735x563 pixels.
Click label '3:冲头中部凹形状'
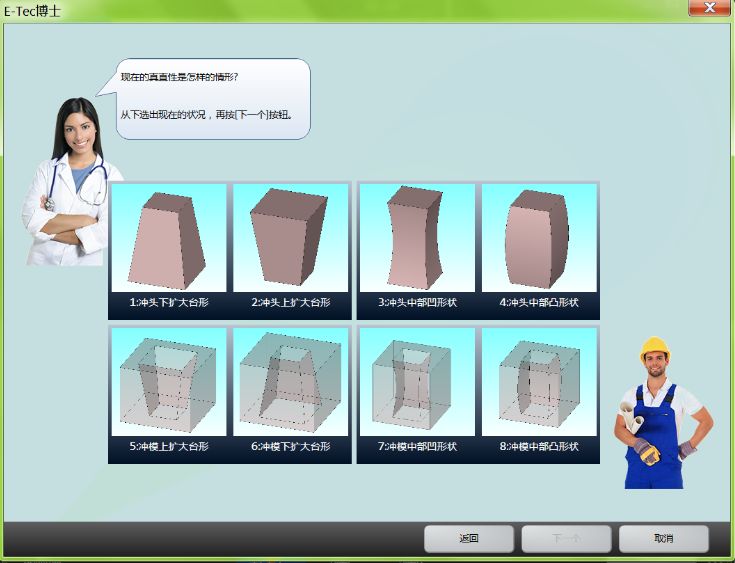click(x=417, y=302)
